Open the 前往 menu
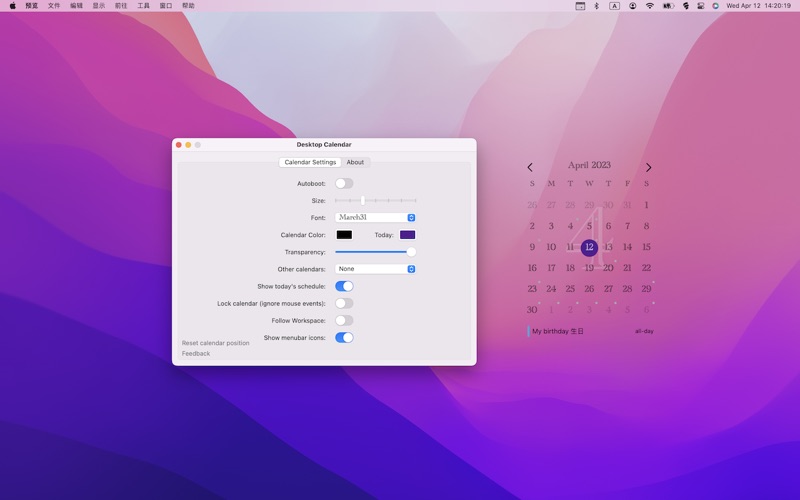The image size is (800, 500). [121, 6]
